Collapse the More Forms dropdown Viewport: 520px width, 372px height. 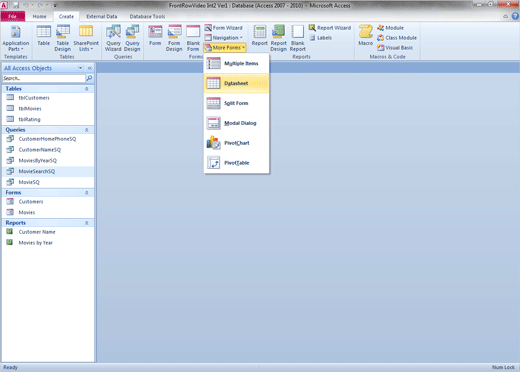coord(225,48)
